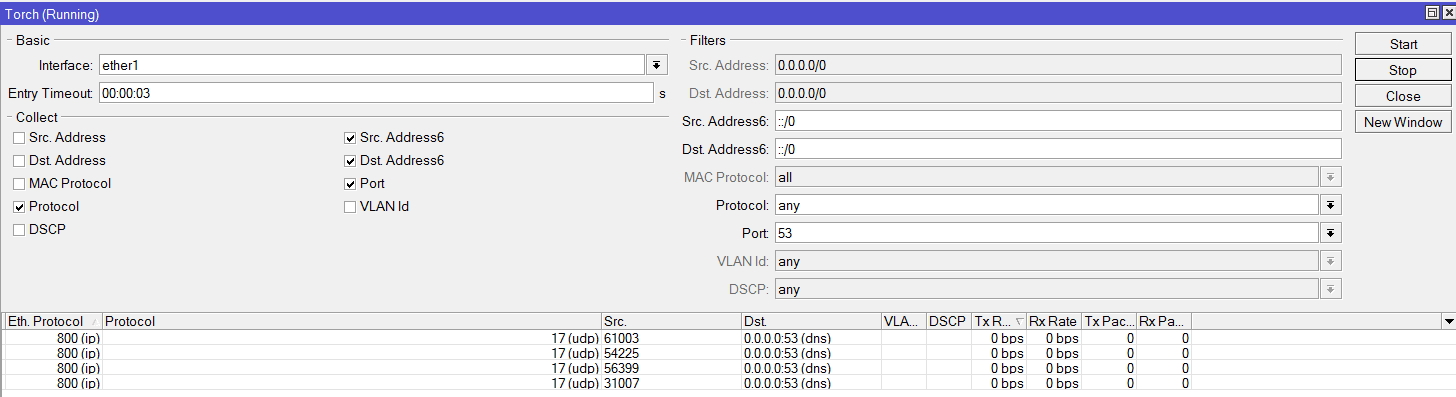Sort by the Rx Packets column header

click(x=1164, y=322)
